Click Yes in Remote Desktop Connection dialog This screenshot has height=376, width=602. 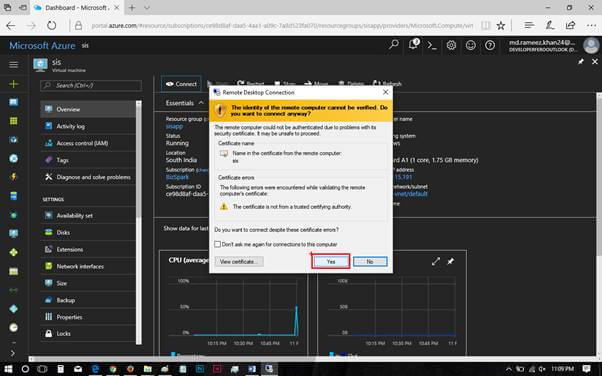331,262
